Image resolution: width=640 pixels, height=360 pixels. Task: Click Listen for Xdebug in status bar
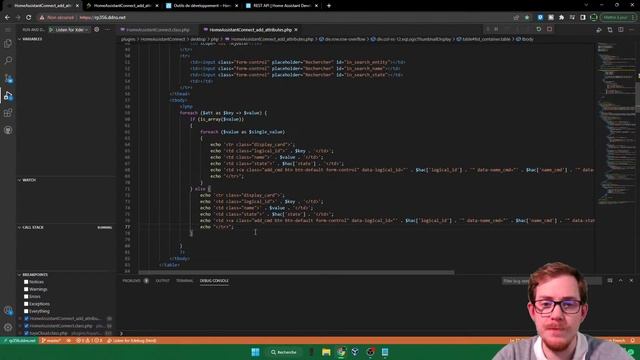click(x=131, y=340)
